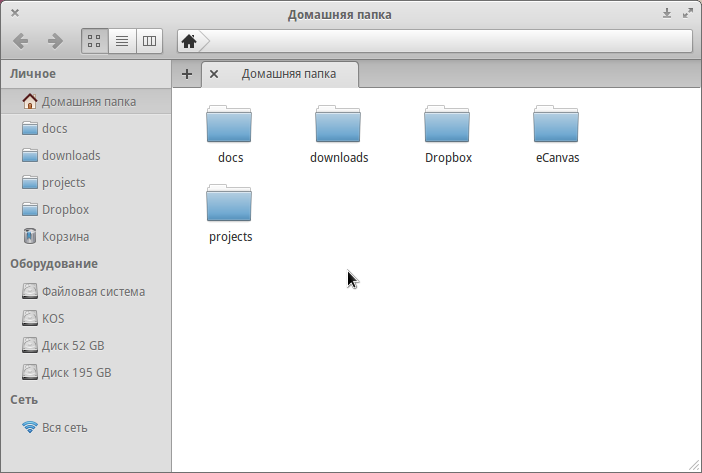702x473 pixels.
Task: Open the Dropbox folder in main view
Action: click(x=447, y=125)
